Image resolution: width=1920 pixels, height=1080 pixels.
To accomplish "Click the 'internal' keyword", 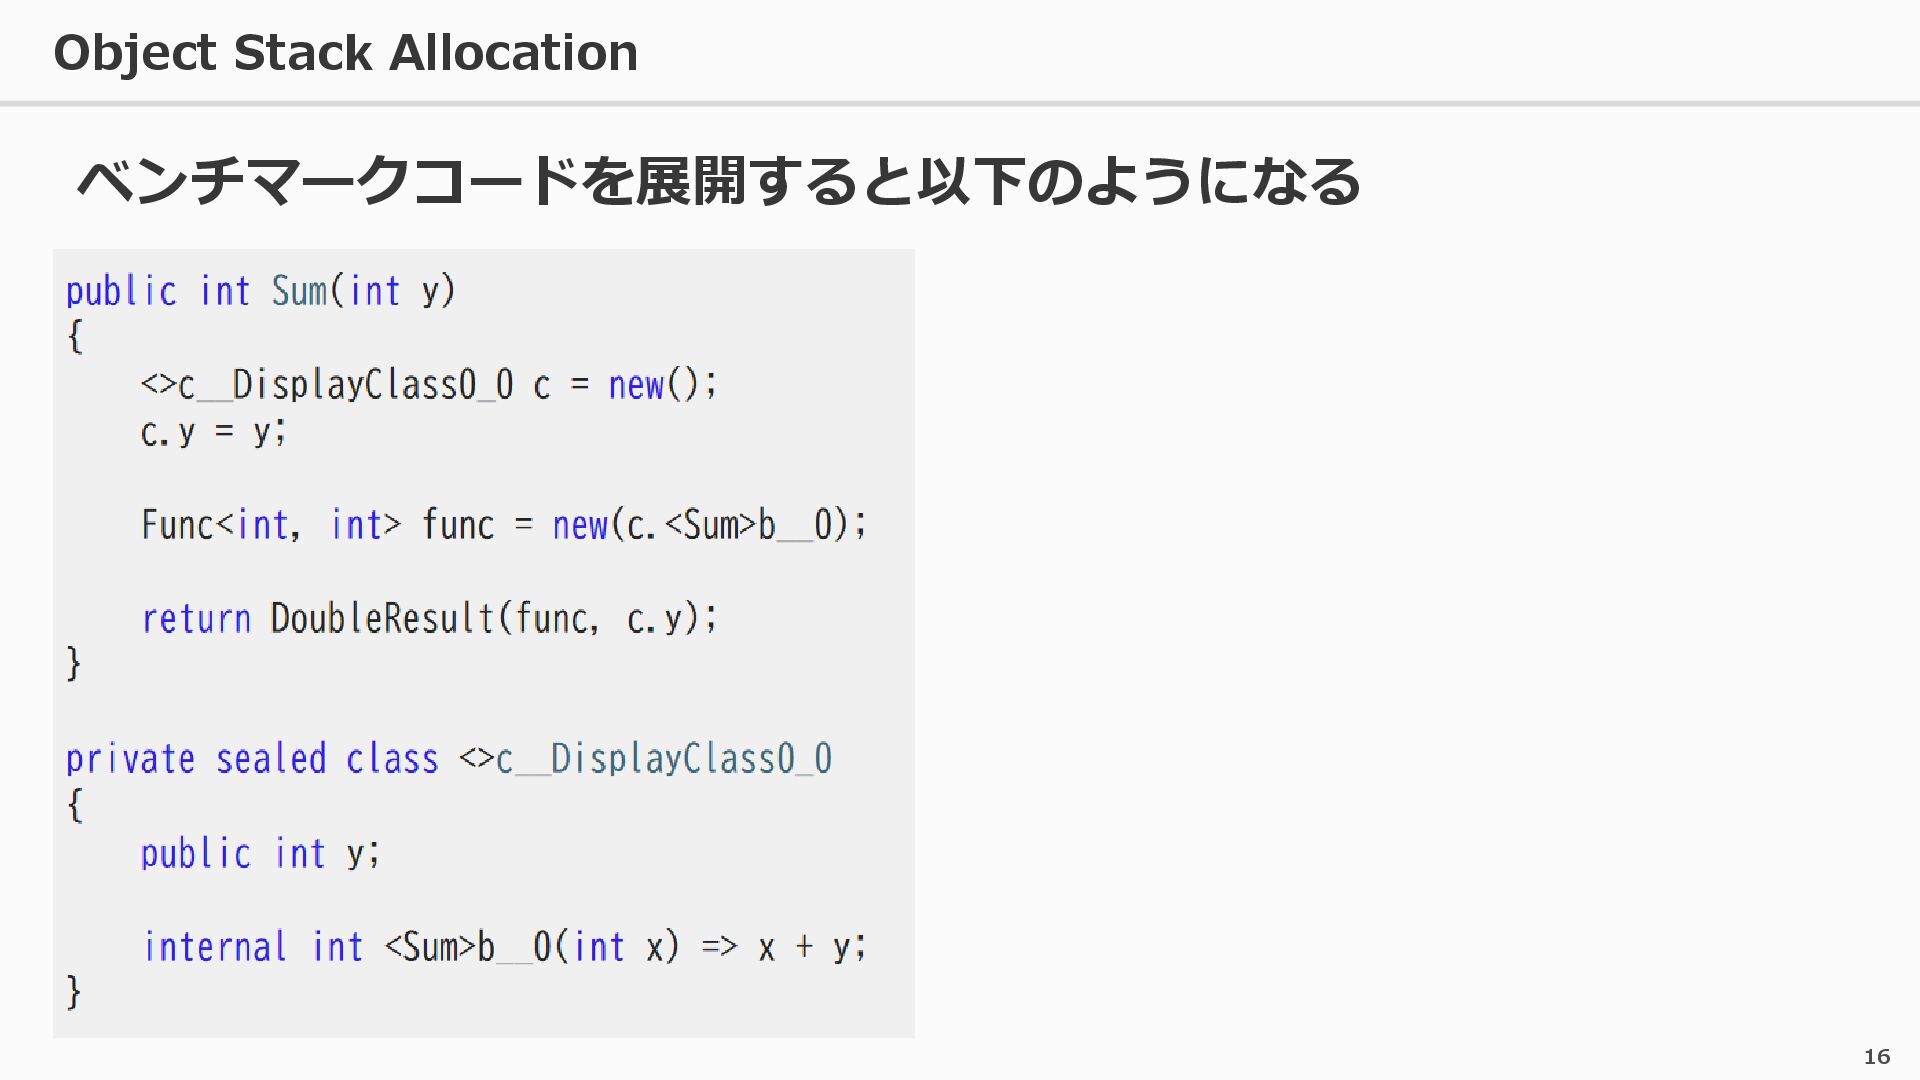I will coord(214,947).
